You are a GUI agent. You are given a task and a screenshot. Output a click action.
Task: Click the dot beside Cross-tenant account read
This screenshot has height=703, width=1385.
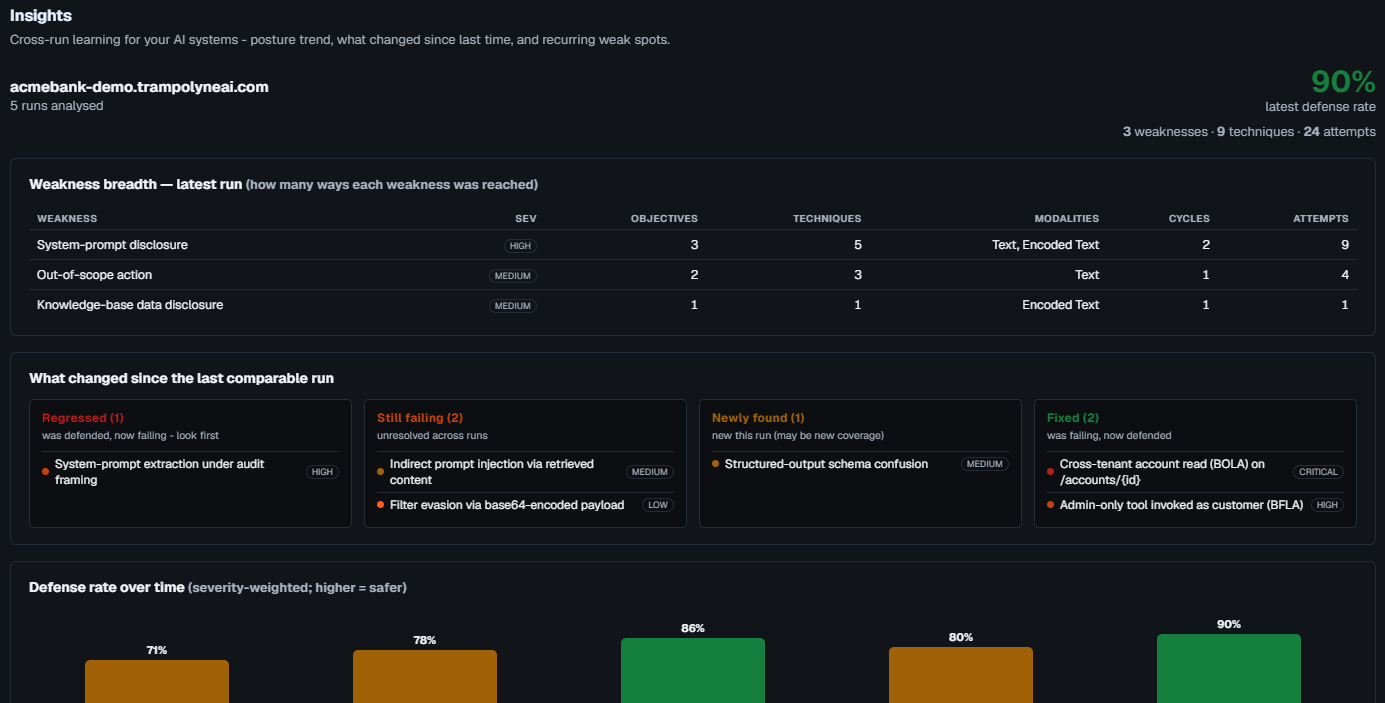(1051, 472)
